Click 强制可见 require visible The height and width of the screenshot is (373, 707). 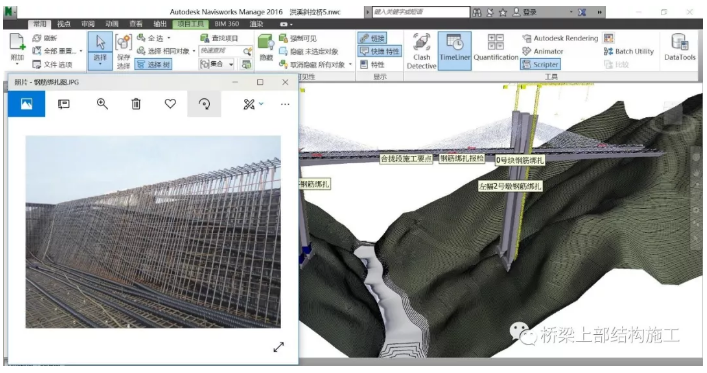click(x=298, y=38)
